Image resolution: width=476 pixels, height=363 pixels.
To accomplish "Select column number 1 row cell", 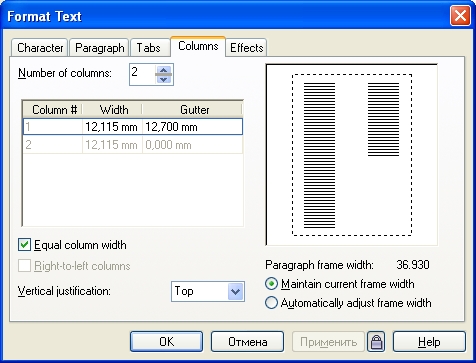I will click(53, 127).
